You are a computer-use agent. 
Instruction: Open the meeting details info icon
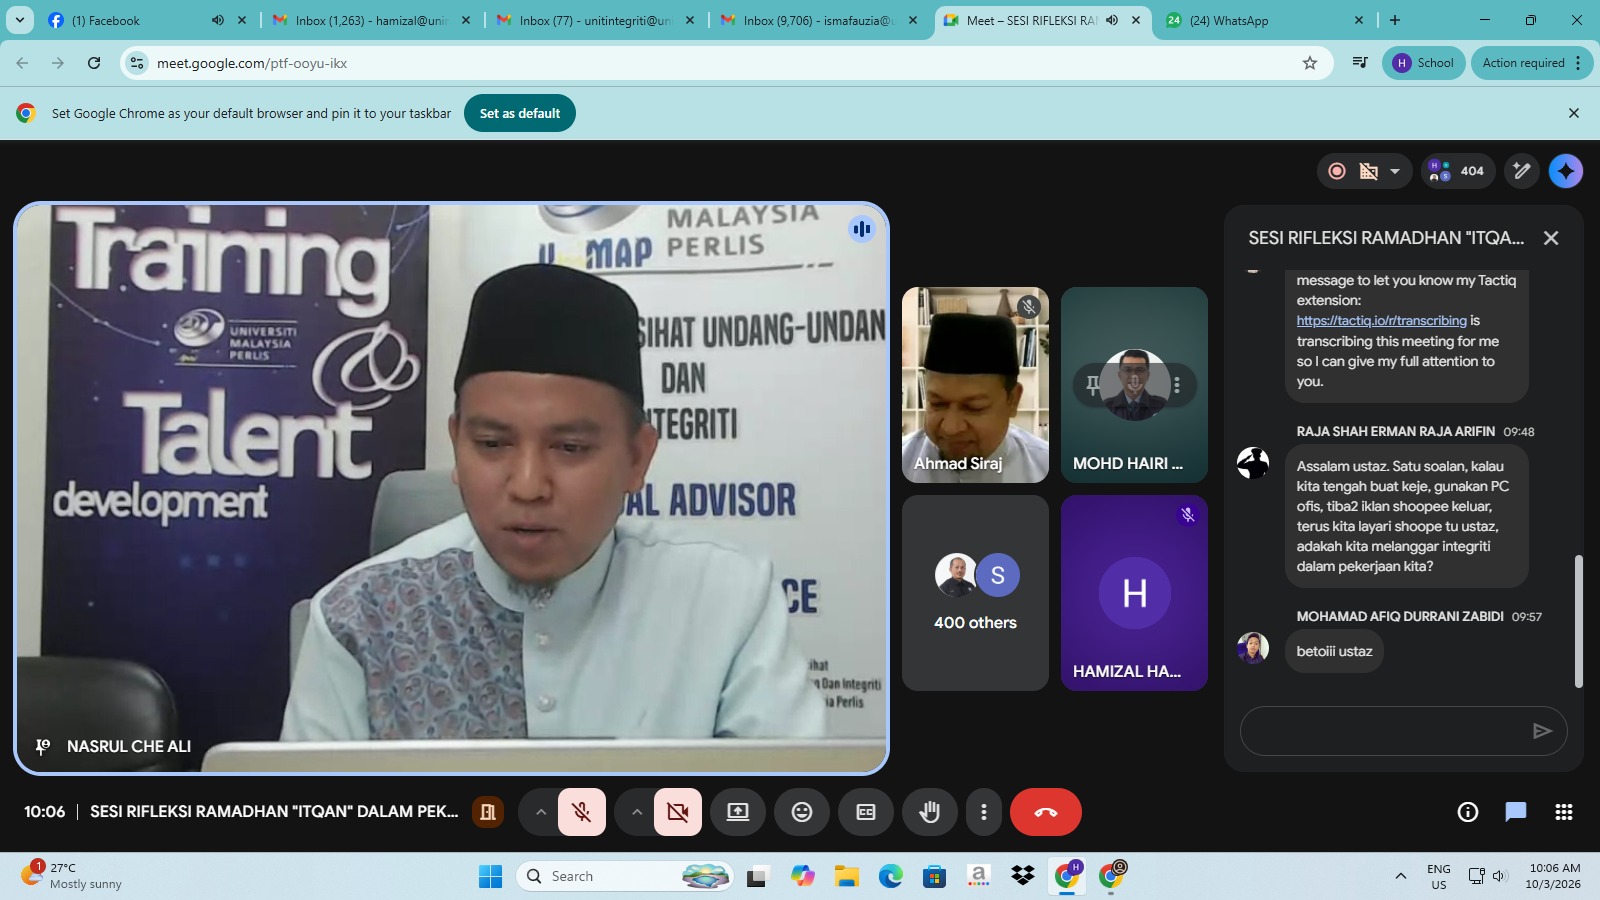(1467, 812)
